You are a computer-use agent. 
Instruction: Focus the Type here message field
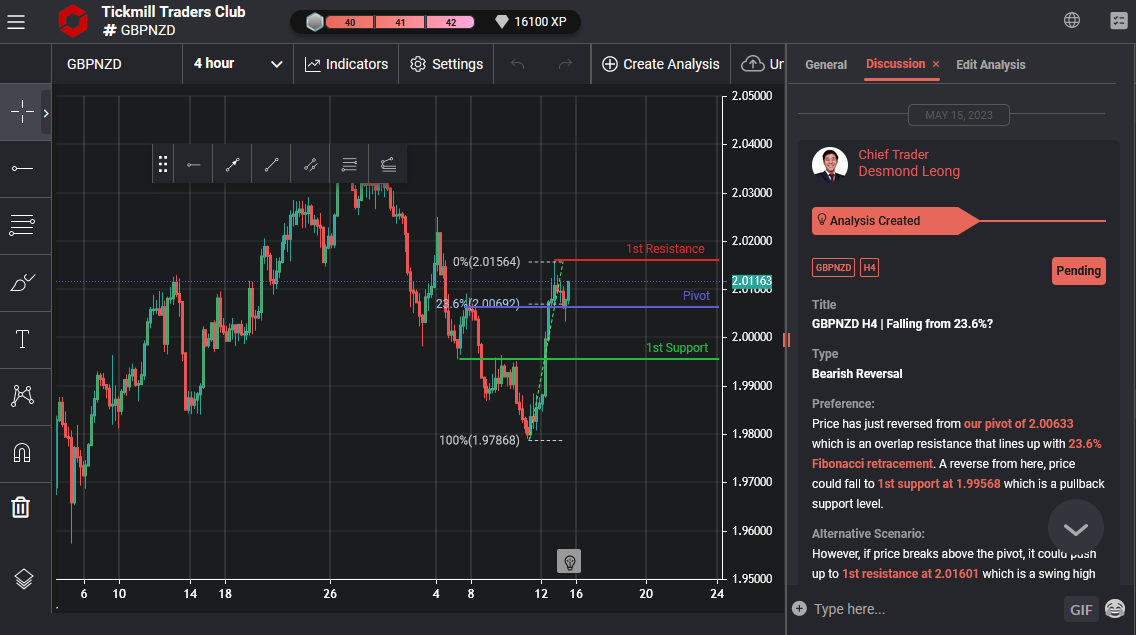point(935,609)
